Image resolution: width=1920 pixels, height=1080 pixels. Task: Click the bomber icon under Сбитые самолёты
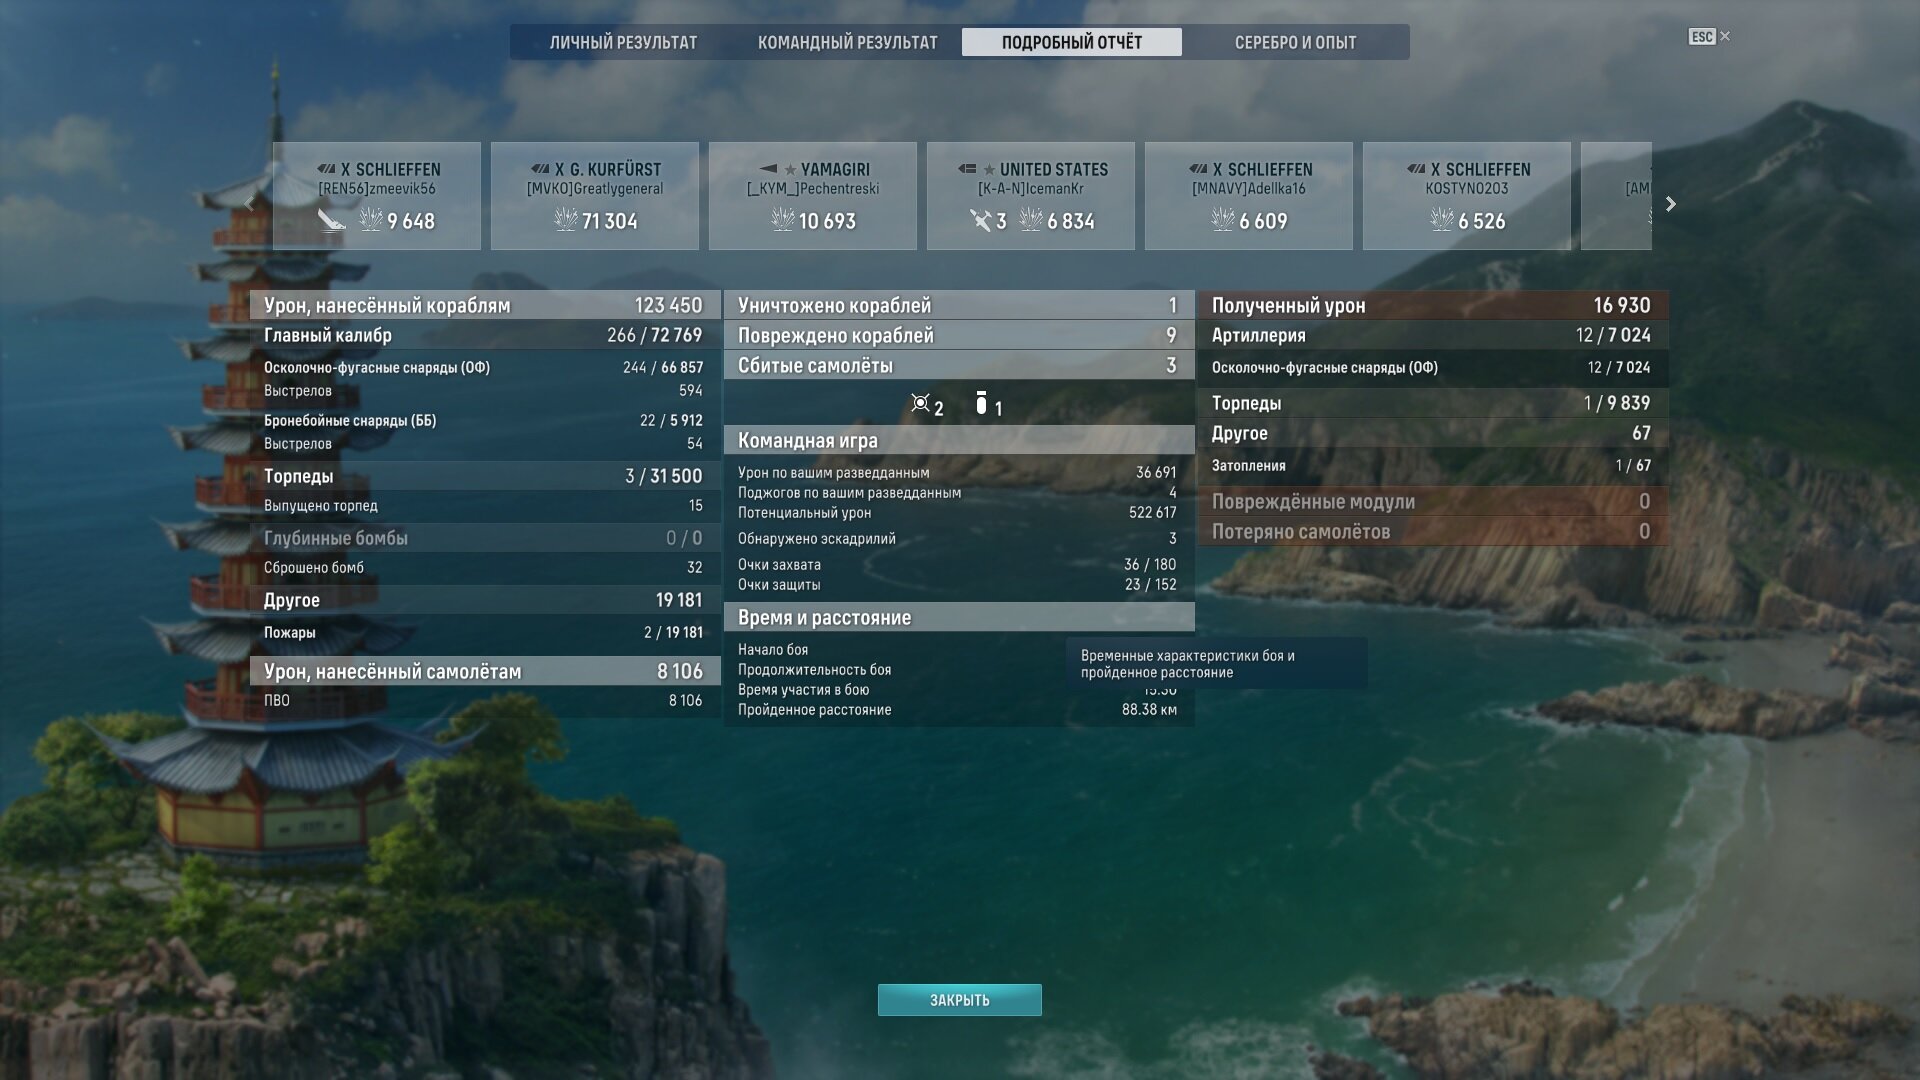(981, 403)
